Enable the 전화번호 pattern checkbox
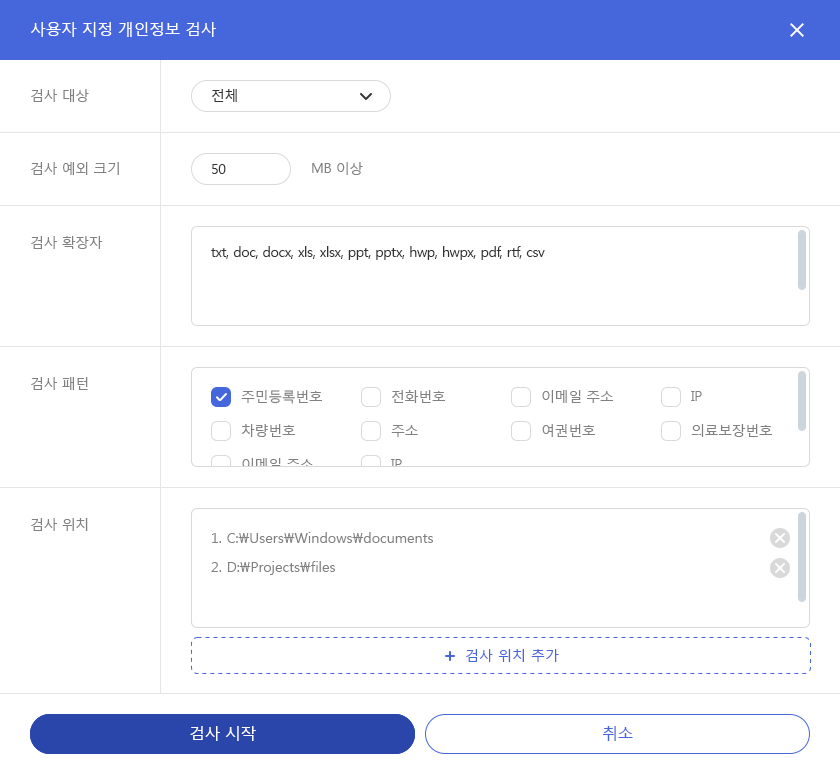Screen dimensions: 840x774 (371, 397)
